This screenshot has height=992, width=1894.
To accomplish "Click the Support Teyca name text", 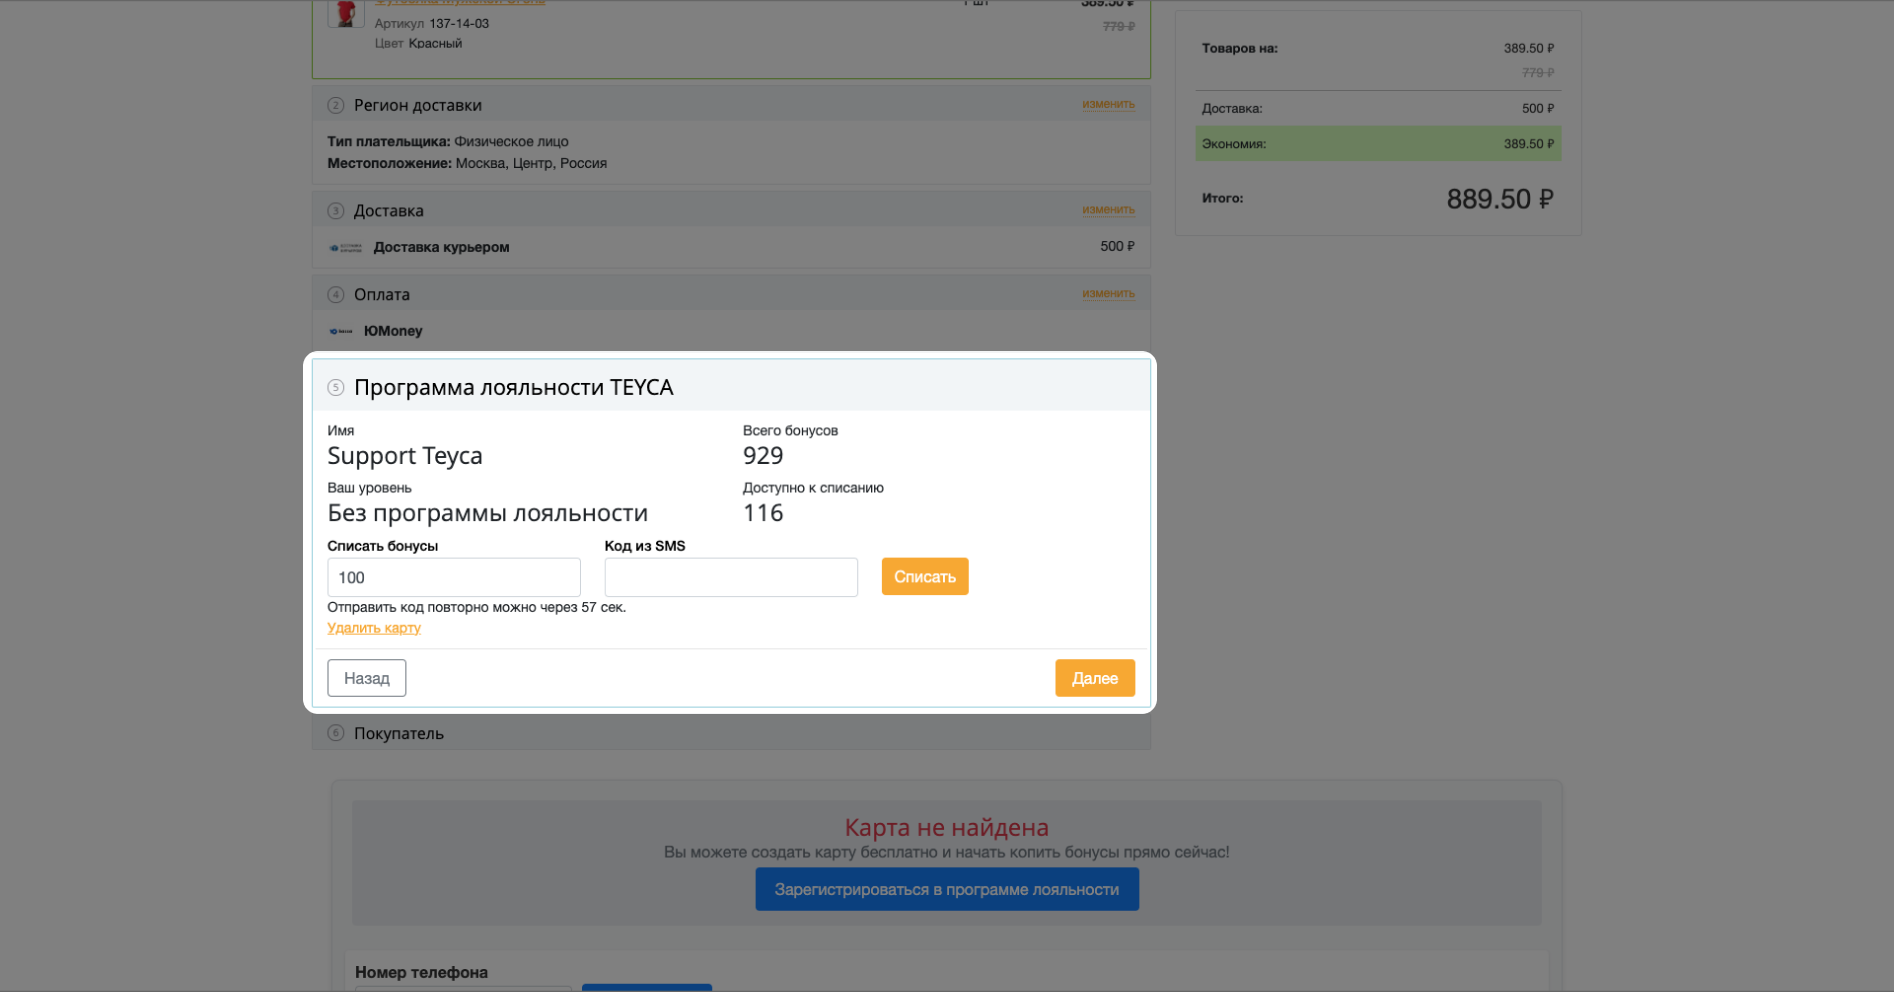I will click(405, 456).
